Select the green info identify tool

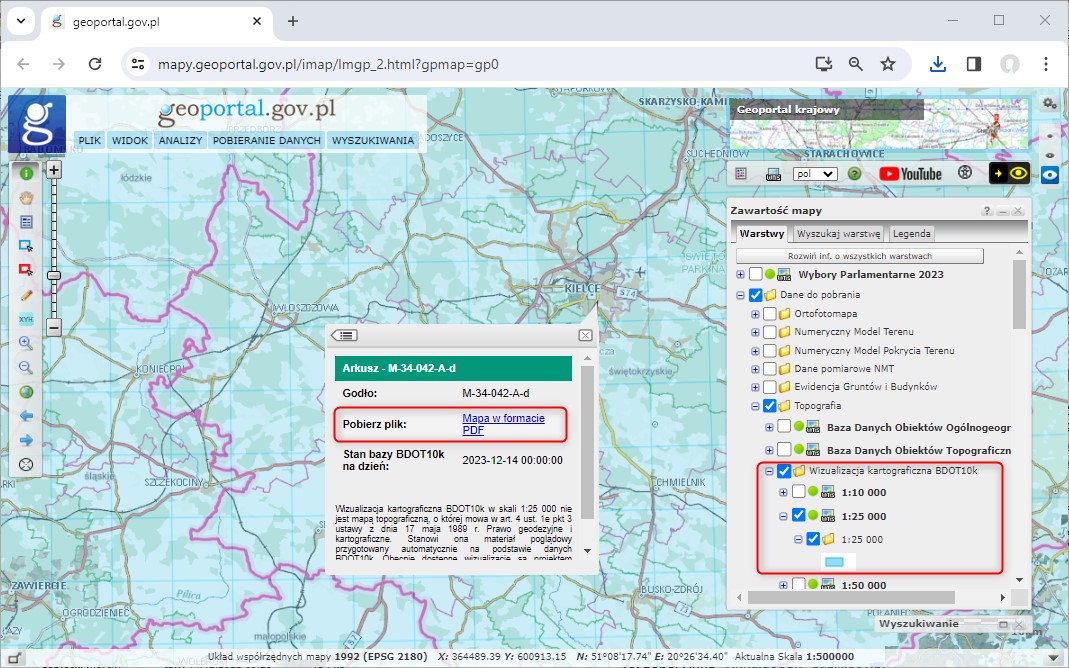(26, 173)
